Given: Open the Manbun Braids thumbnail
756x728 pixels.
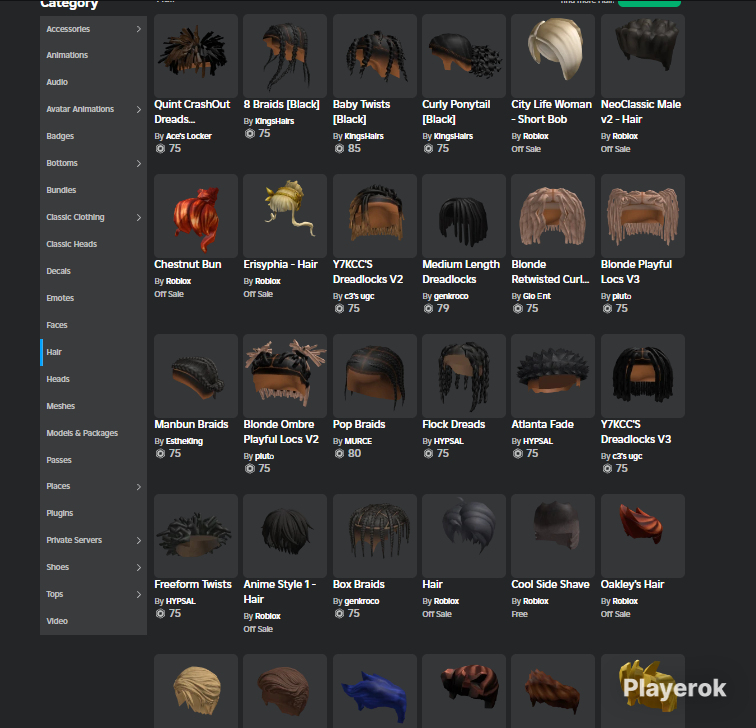Looking at the screenshot, I should (x=196, y=376).
